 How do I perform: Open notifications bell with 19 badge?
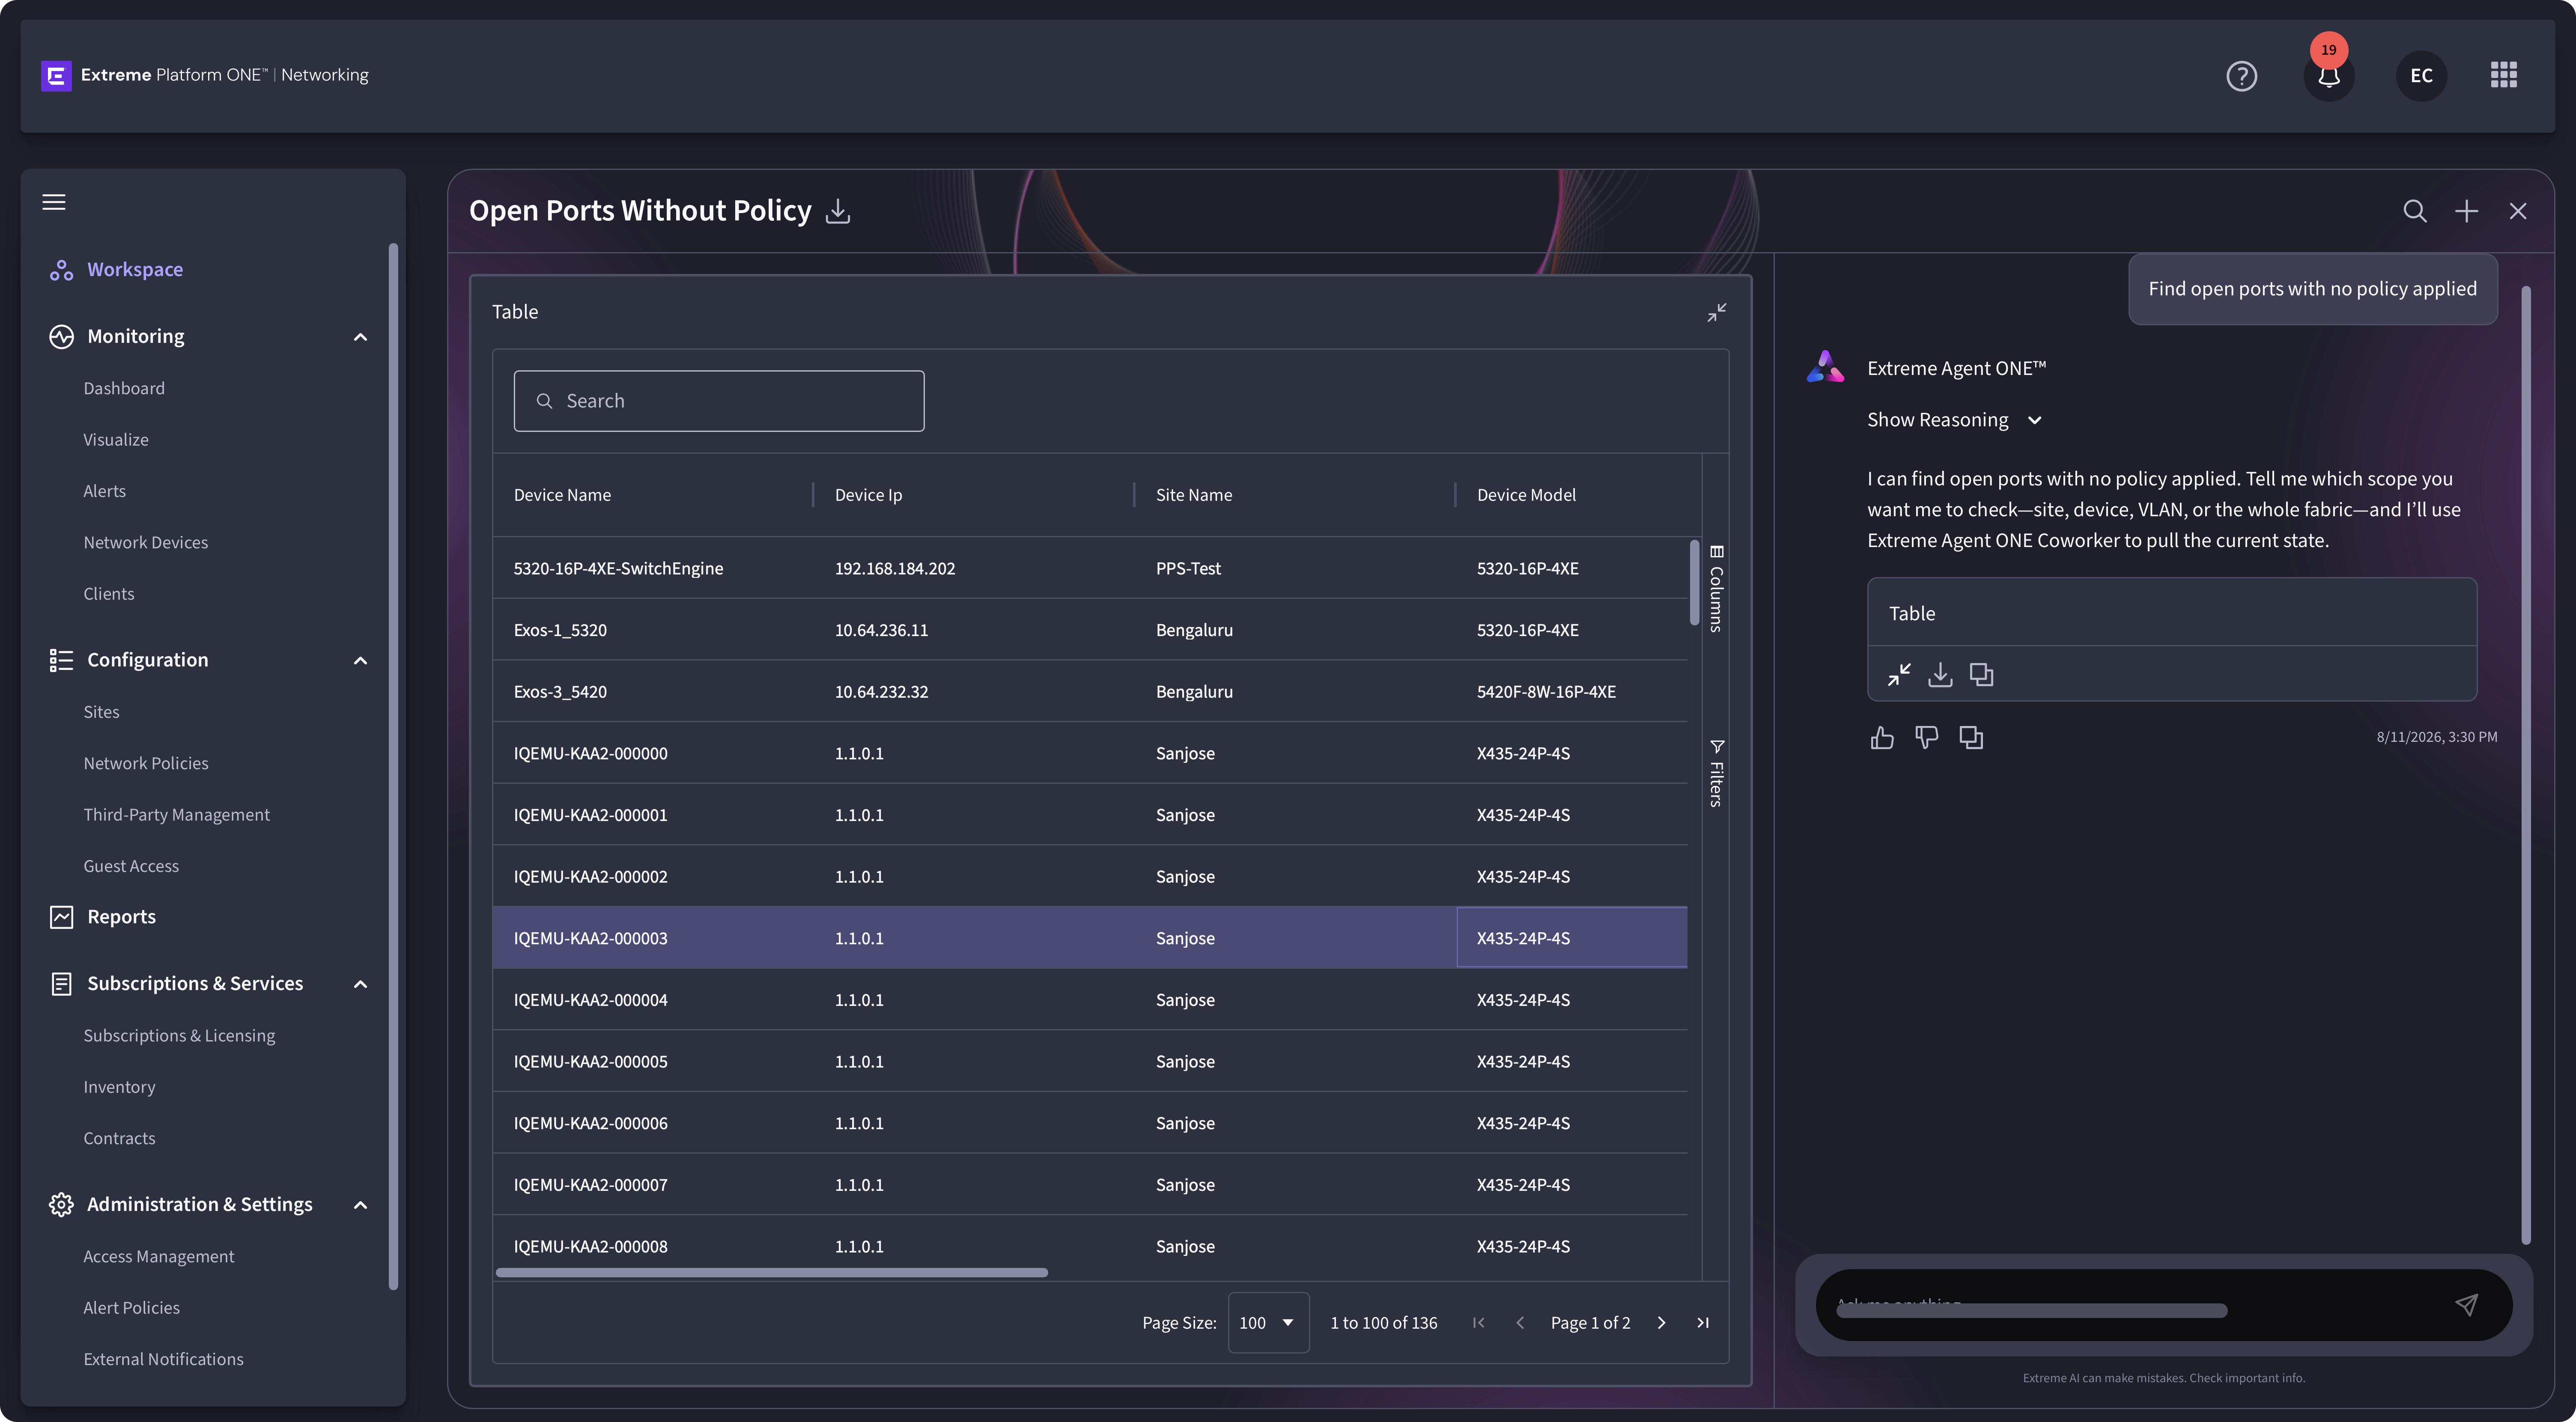pyautogui.click(x=2328, y=76)
